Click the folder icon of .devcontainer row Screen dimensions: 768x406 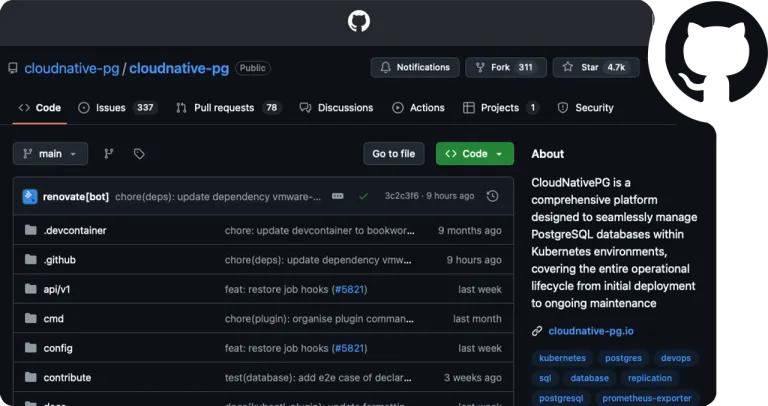tap(31, 230)
